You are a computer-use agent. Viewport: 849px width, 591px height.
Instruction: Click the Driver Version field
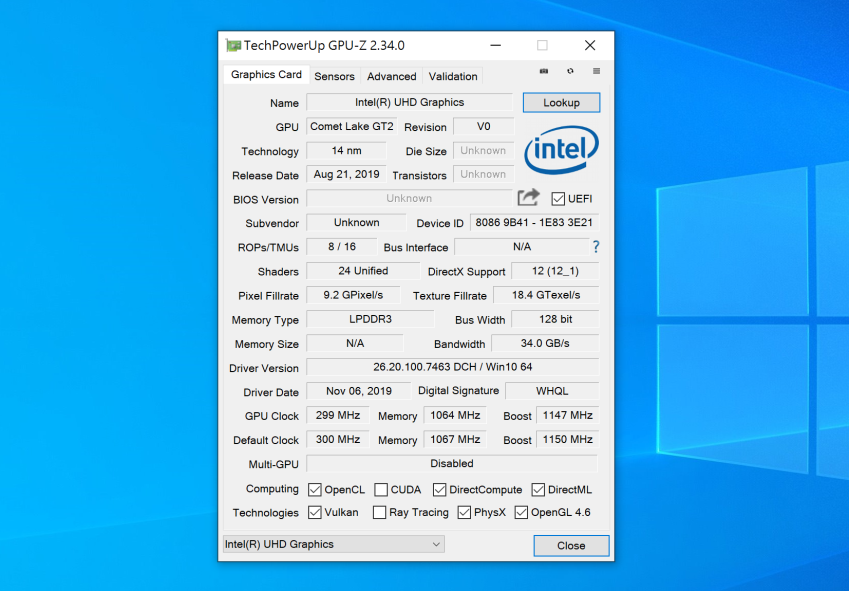(x=453, y=367)
